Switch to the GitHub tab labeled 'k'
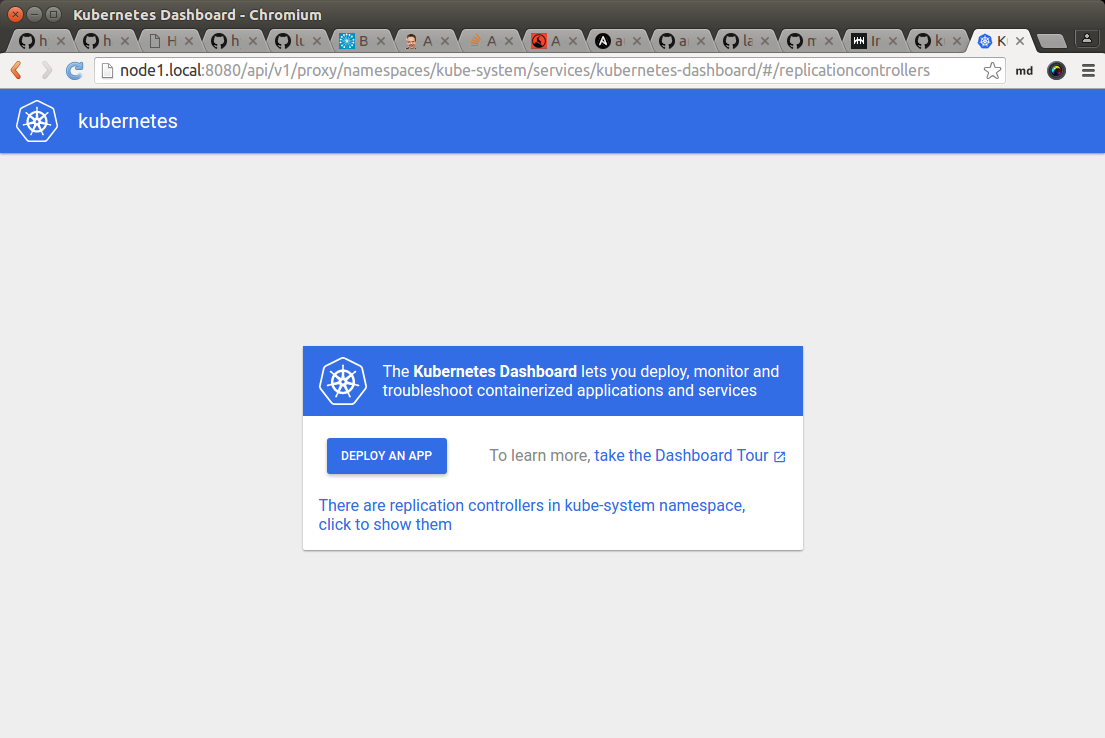Screen dimensions: 1105x738 [939, 41]
